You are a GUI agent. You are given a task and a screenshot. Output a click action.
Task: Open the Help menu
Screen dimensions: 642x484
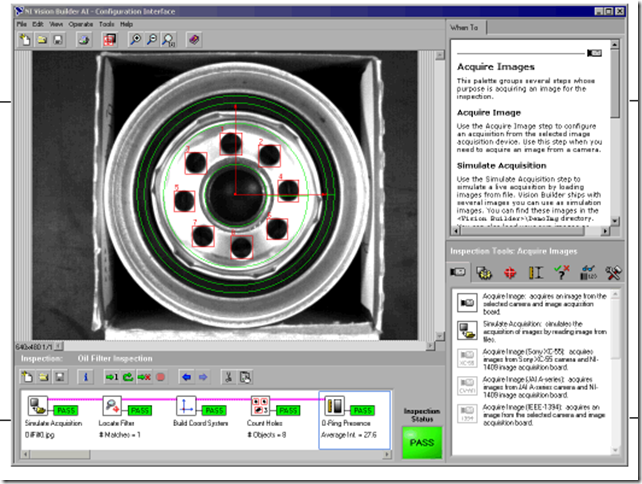point(126,24)
